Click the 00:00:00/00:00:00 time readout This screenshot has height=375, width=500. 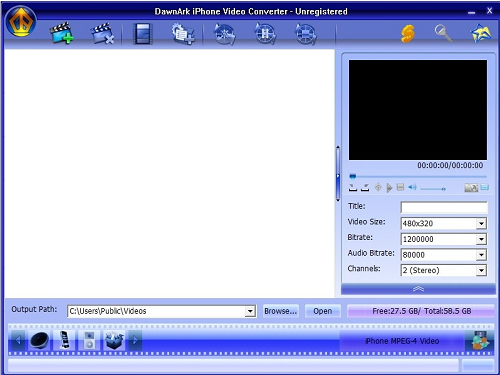click(450, 165)
